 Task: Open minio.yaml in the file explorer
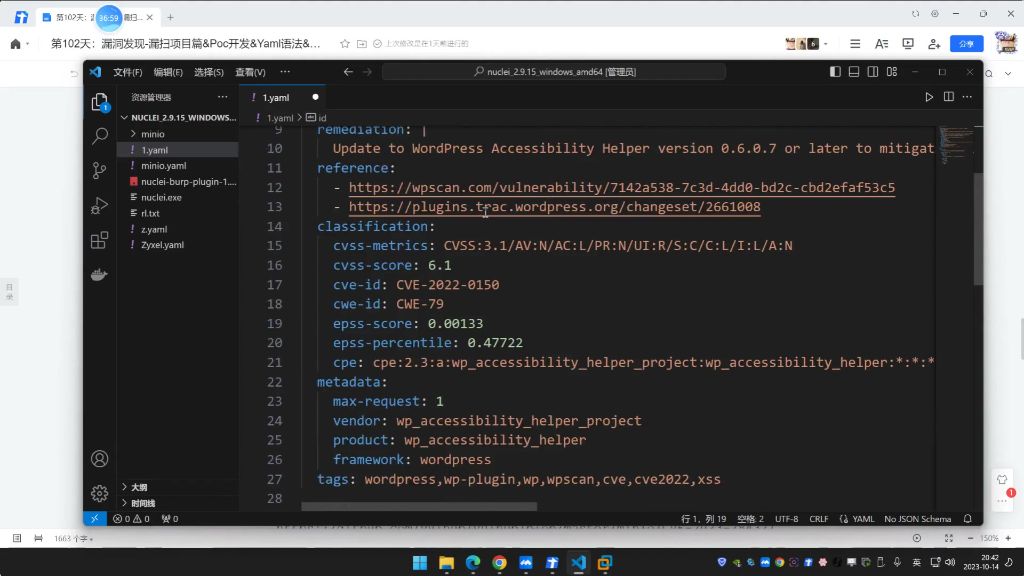click(178, 165)
